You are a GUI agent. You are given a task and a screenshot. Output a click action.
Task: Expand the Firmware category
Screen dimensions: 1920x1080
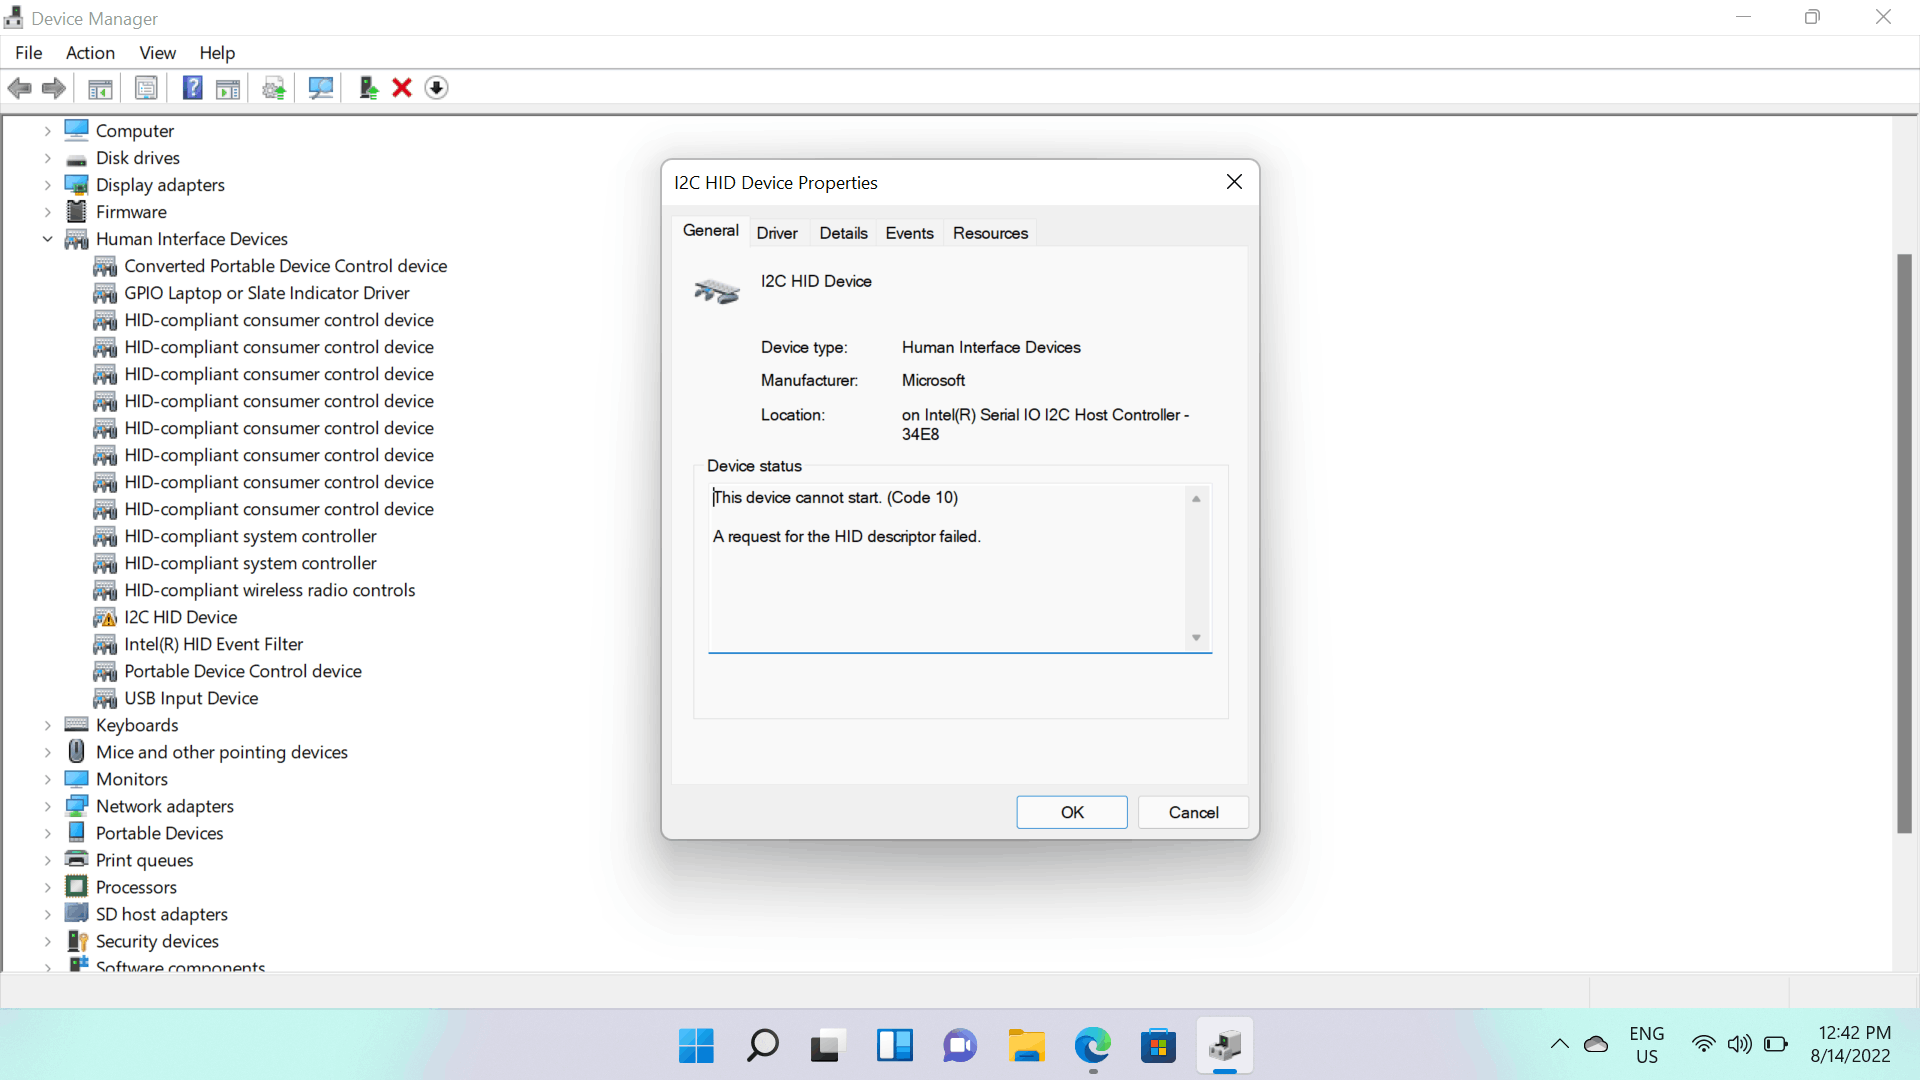pyautogui.click(x=47, y=212)
